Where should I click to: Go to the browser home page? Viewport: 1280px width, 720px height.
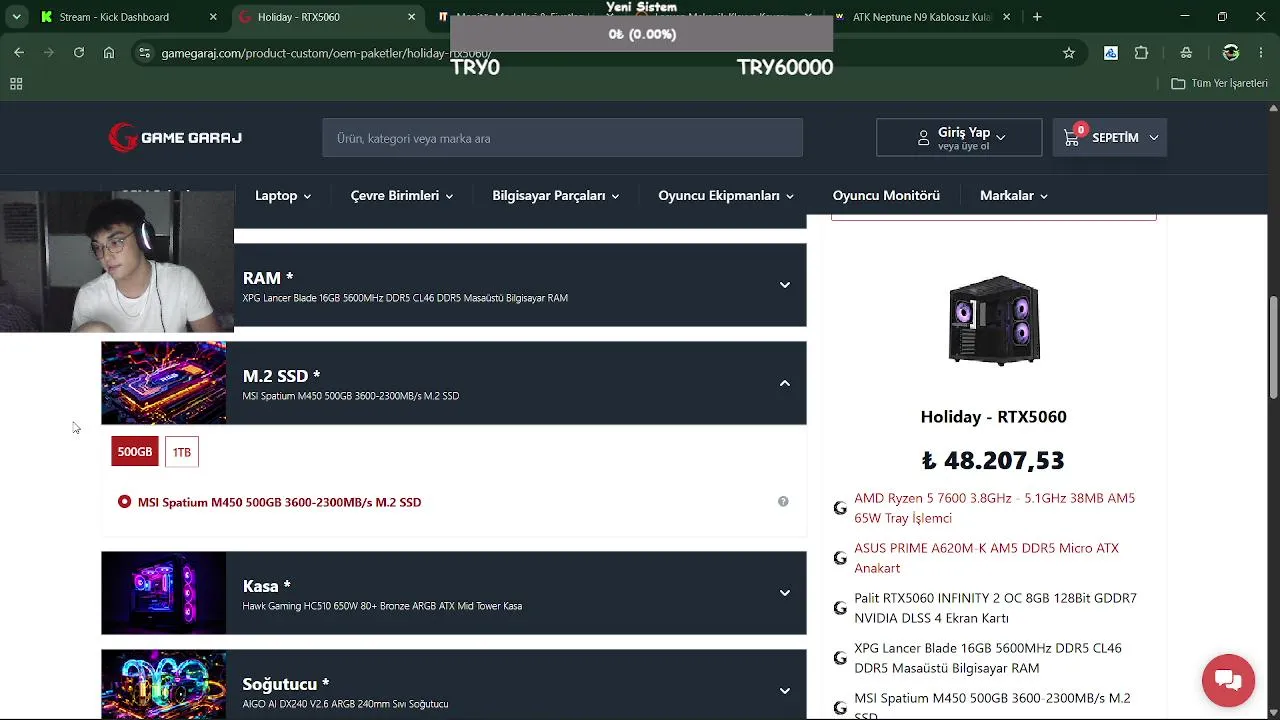109,53
